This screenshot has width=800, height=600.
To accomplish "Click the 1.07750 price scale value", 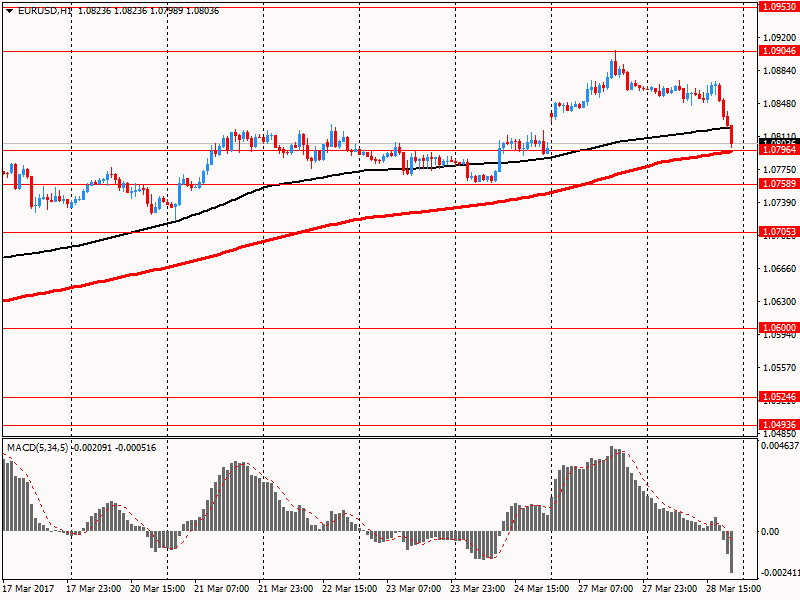I will 779,169.
